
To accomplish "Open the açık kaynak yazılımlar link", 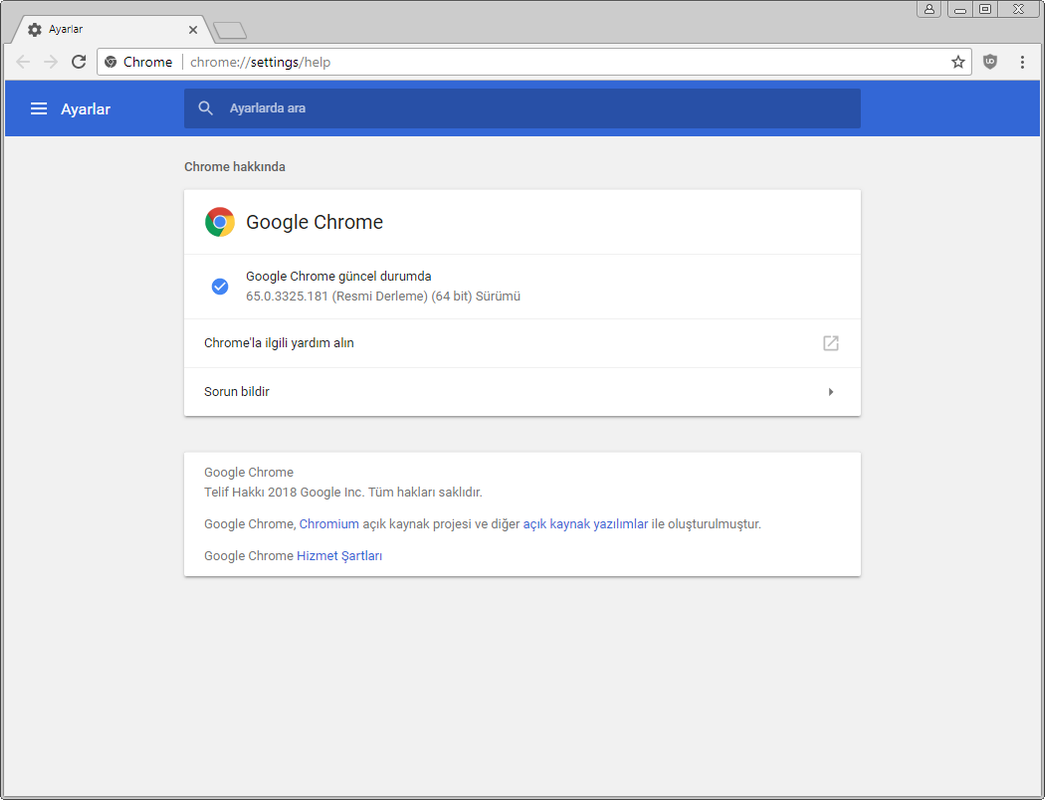I will [x=585, y=524].
